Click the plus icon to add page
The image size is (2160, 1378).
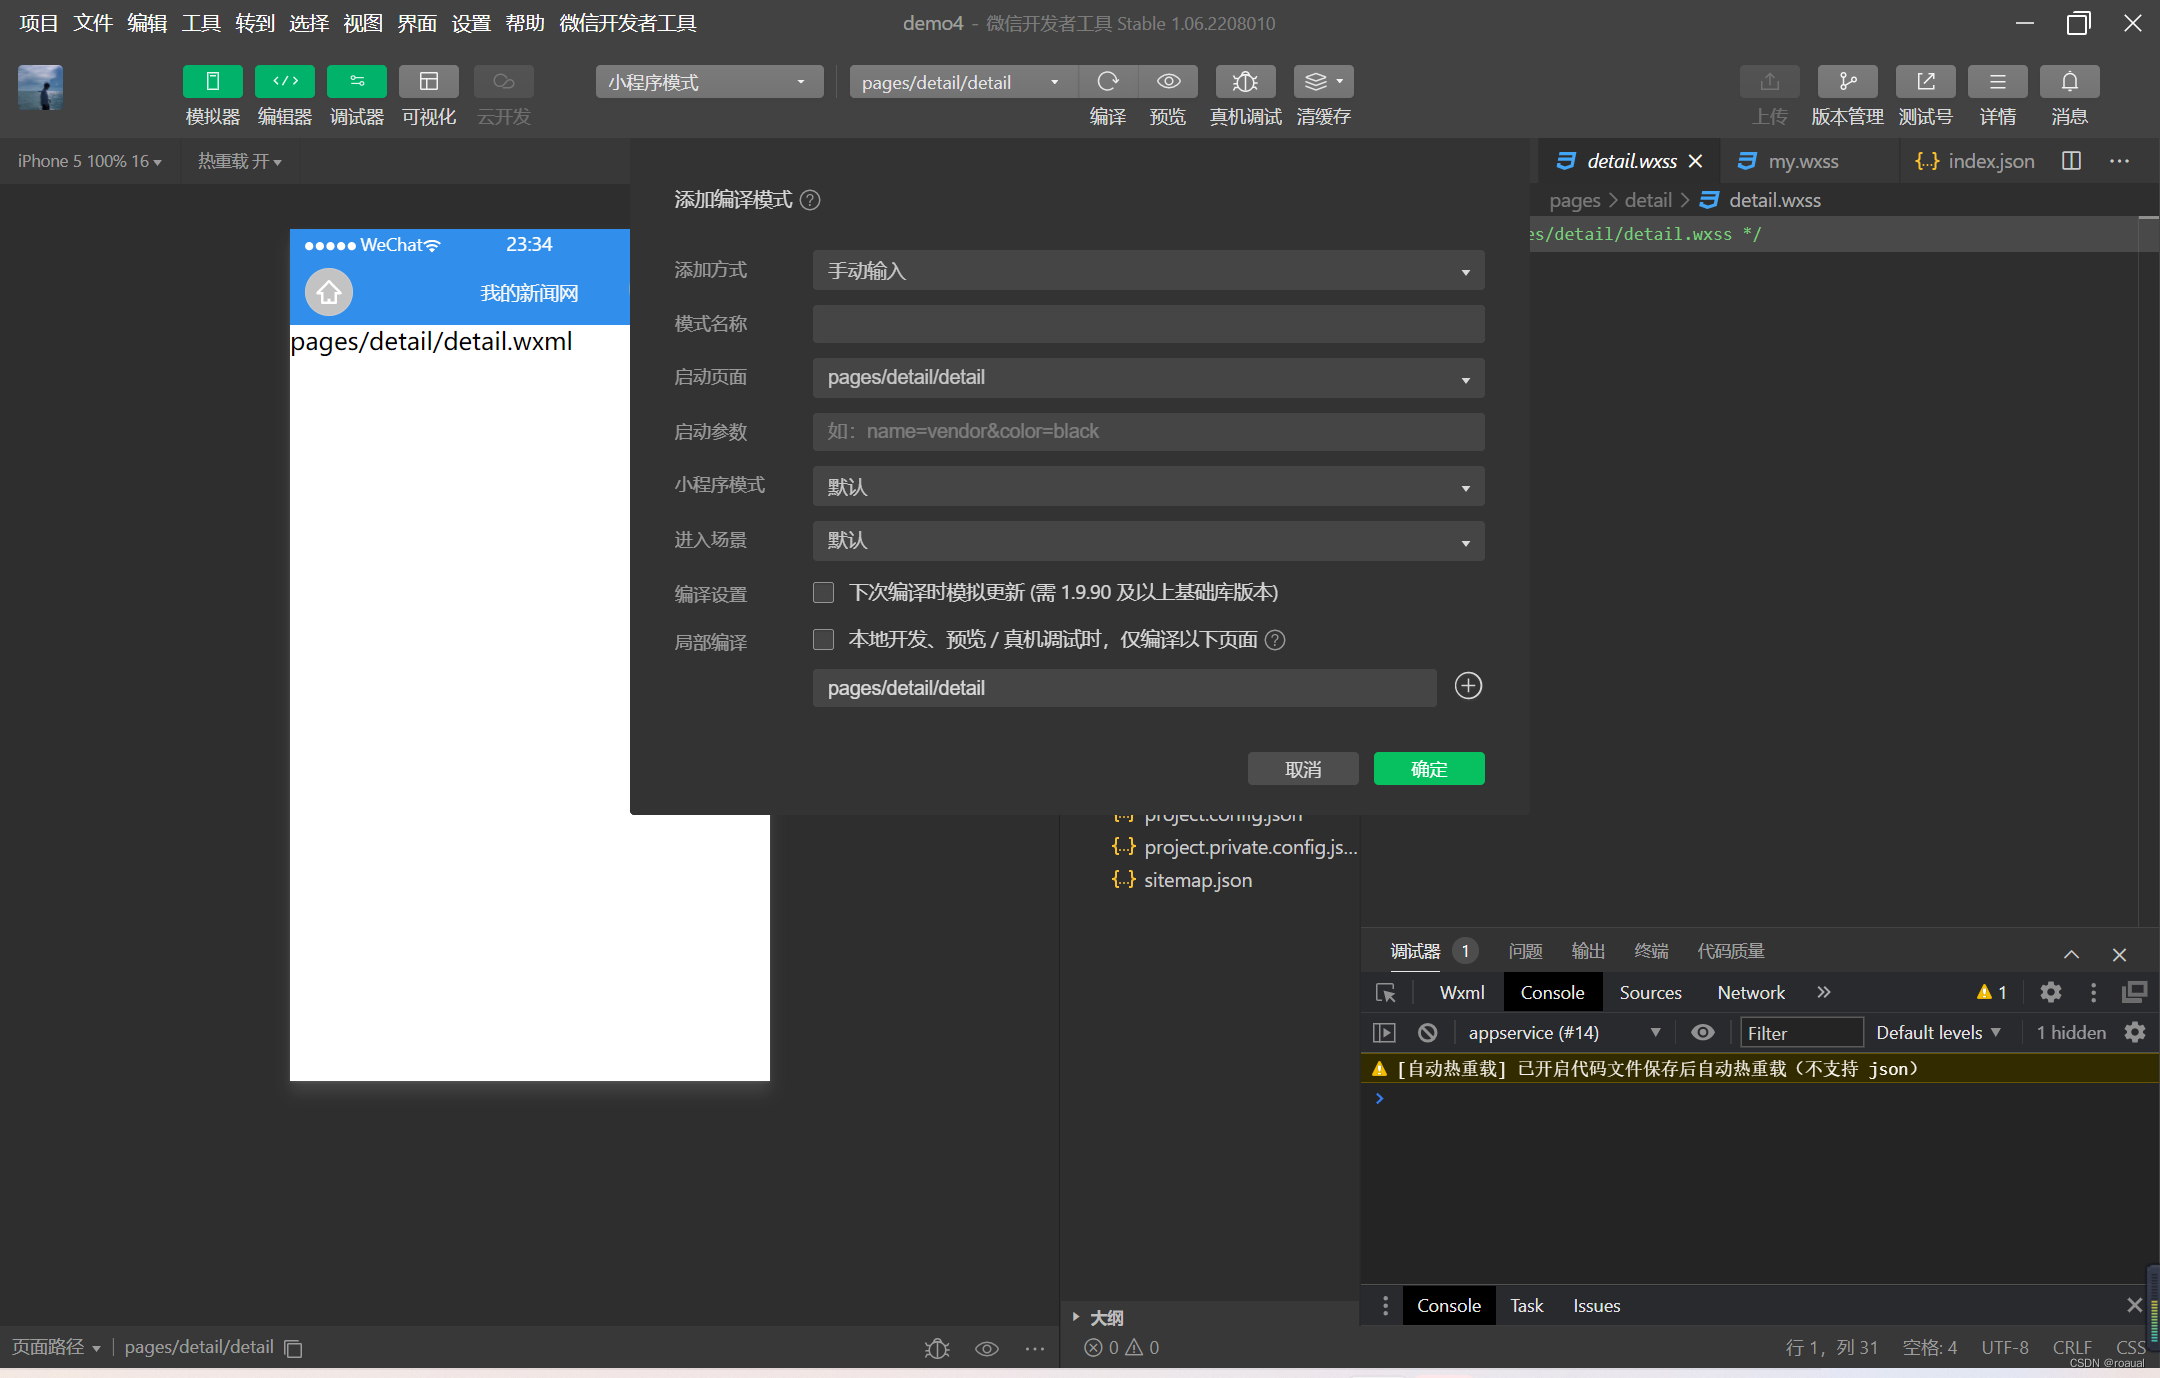[1467, 686]
